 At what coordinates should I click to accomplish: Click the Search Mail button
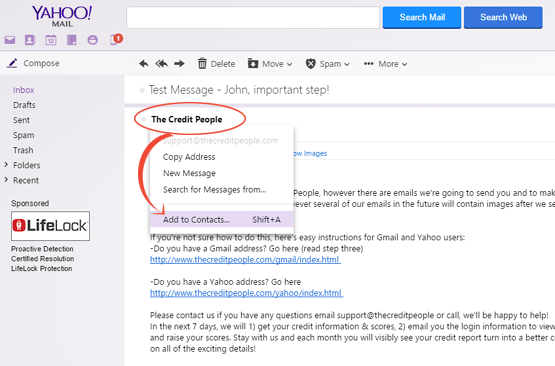click(422, 17)
